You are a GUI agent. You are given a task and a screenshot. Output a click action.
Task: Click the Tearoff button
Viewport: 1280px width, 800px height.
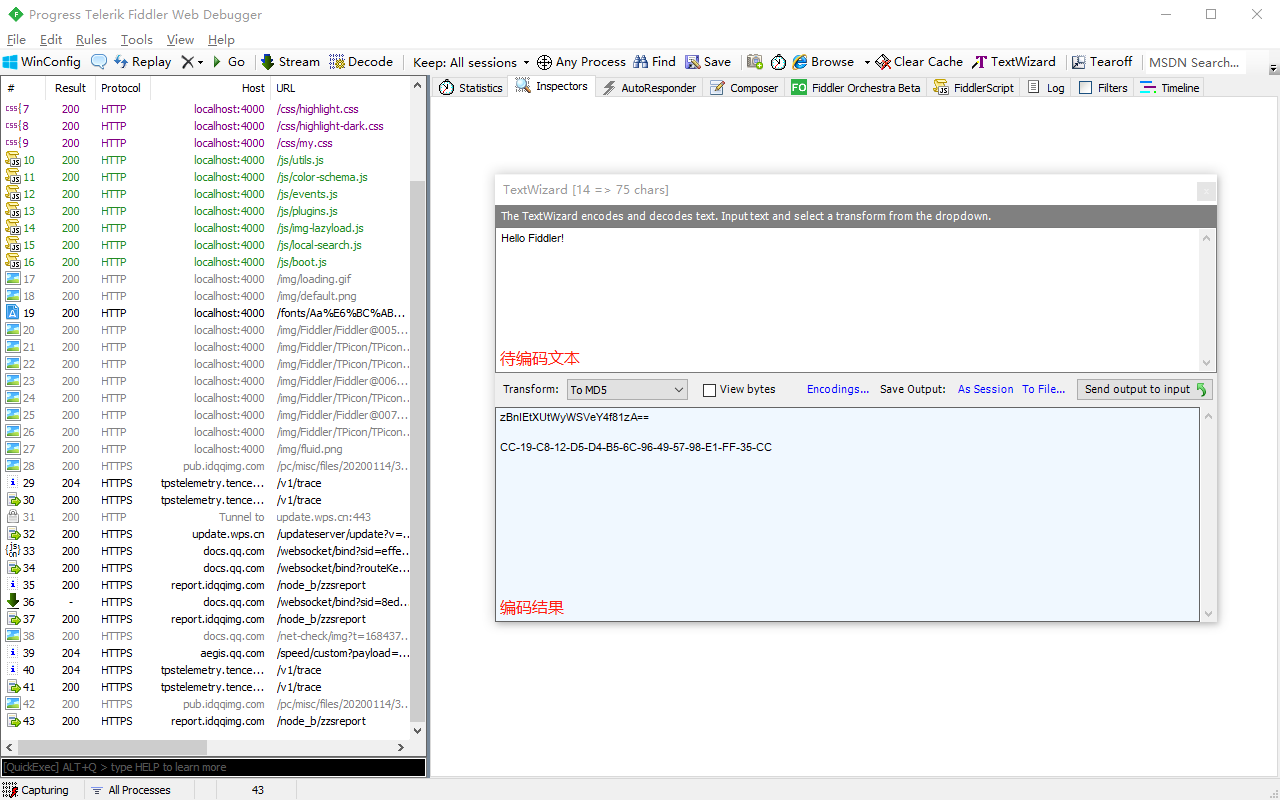pos(1102,62)
